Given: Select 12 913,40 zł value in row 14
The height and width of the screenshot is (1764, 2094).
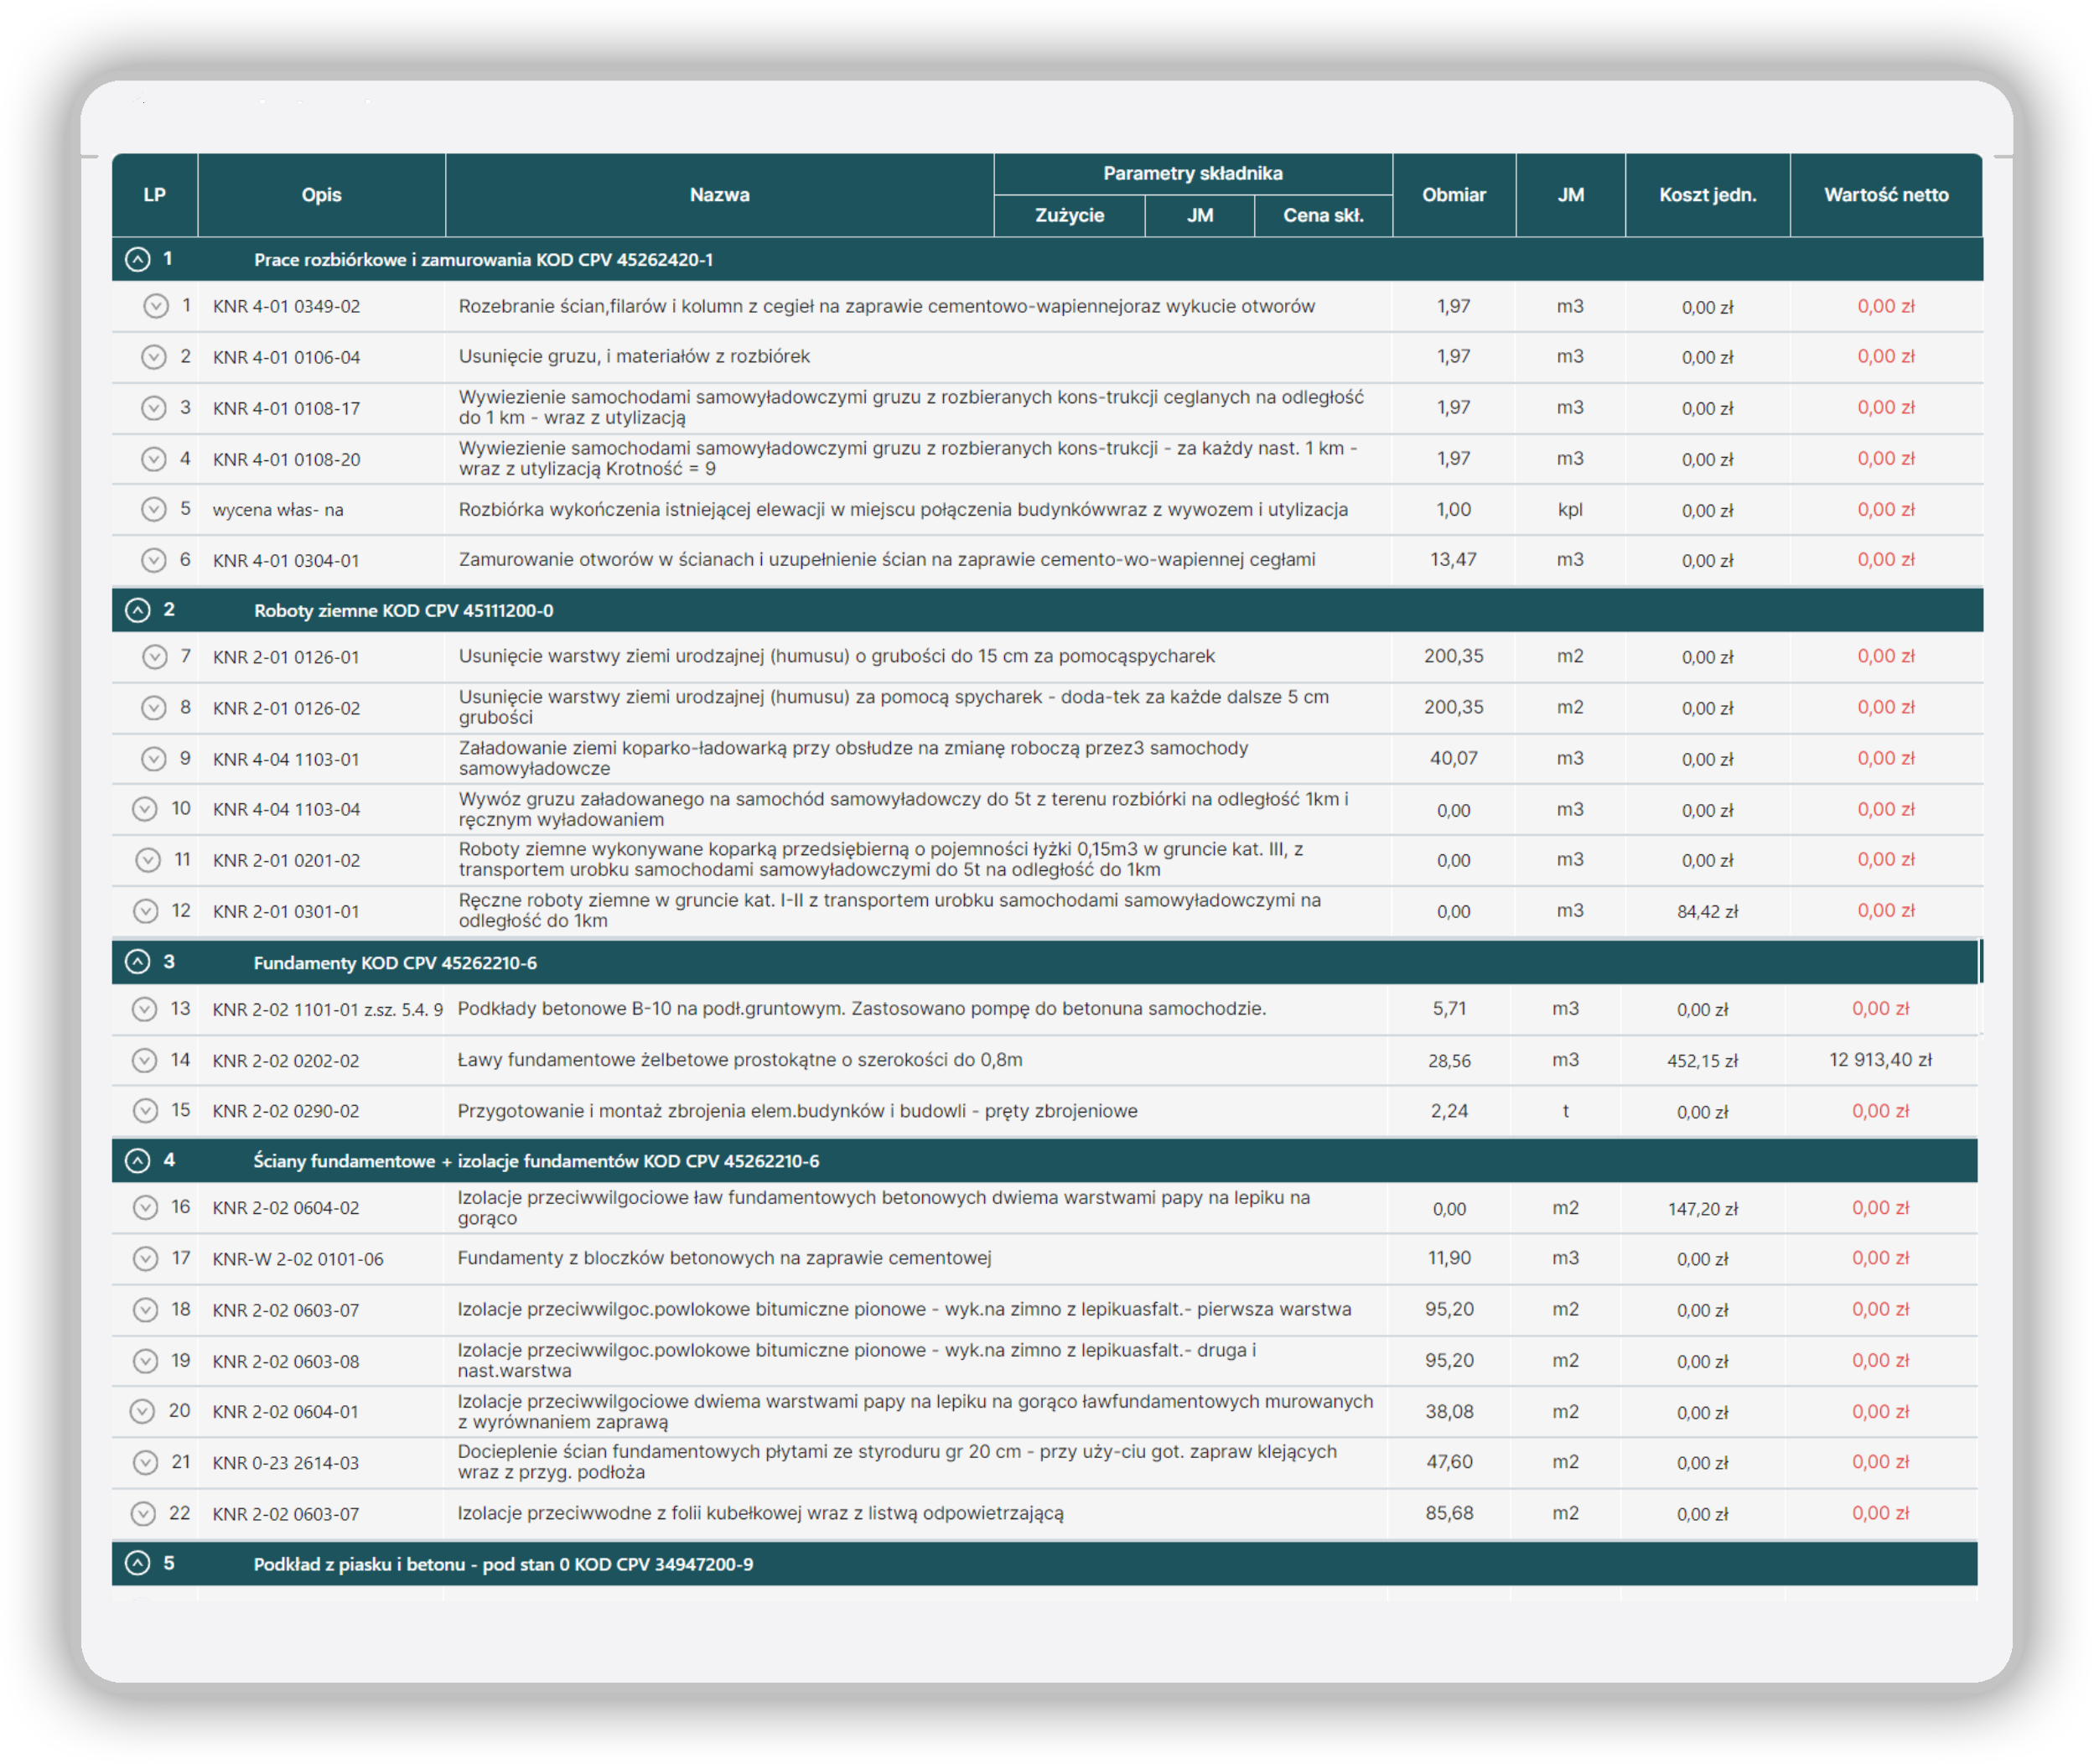Looking at the screenshot, I should [x=1879, y=1060].
